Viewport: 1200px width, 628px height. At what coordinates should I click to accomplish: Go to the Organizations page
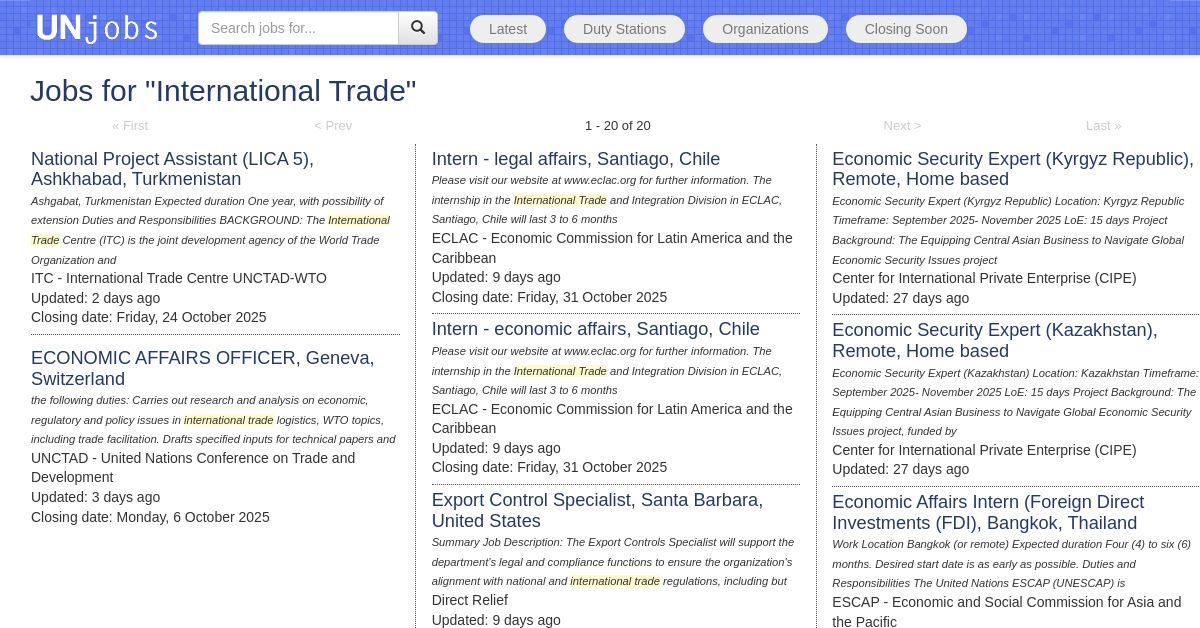pyautogui.click(x=765, y=29)
